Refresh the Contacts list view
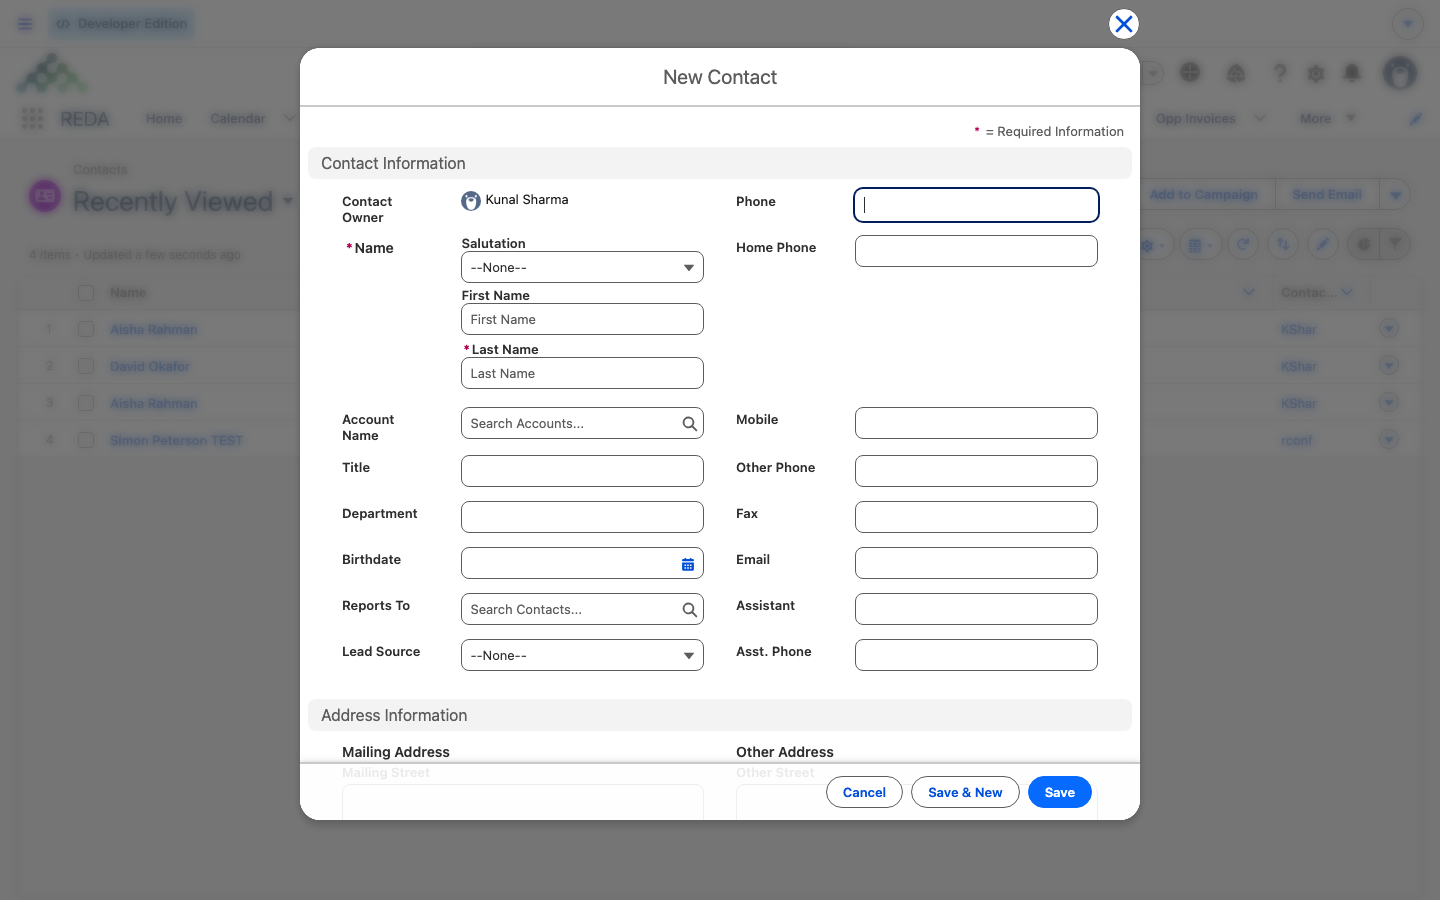Image resolution: width=1440 pixels, height=900 pixels. (1243, 245)
